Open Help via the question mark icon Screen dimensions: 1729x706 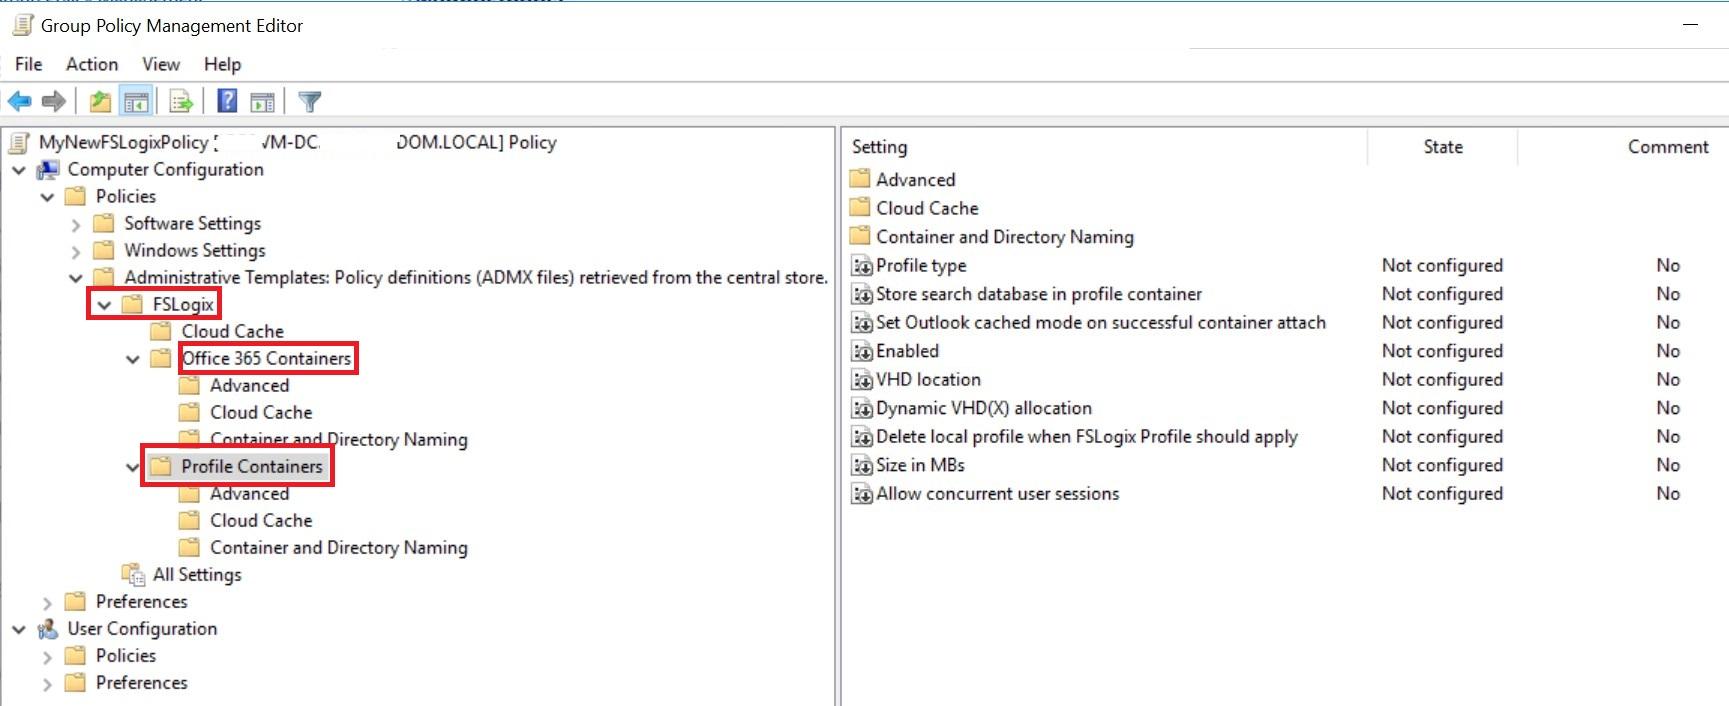(228, 101)
